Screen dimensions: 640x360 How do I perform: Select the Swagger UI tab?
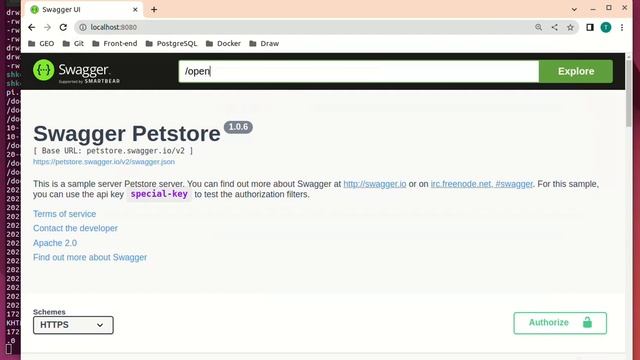coord(84,9)
